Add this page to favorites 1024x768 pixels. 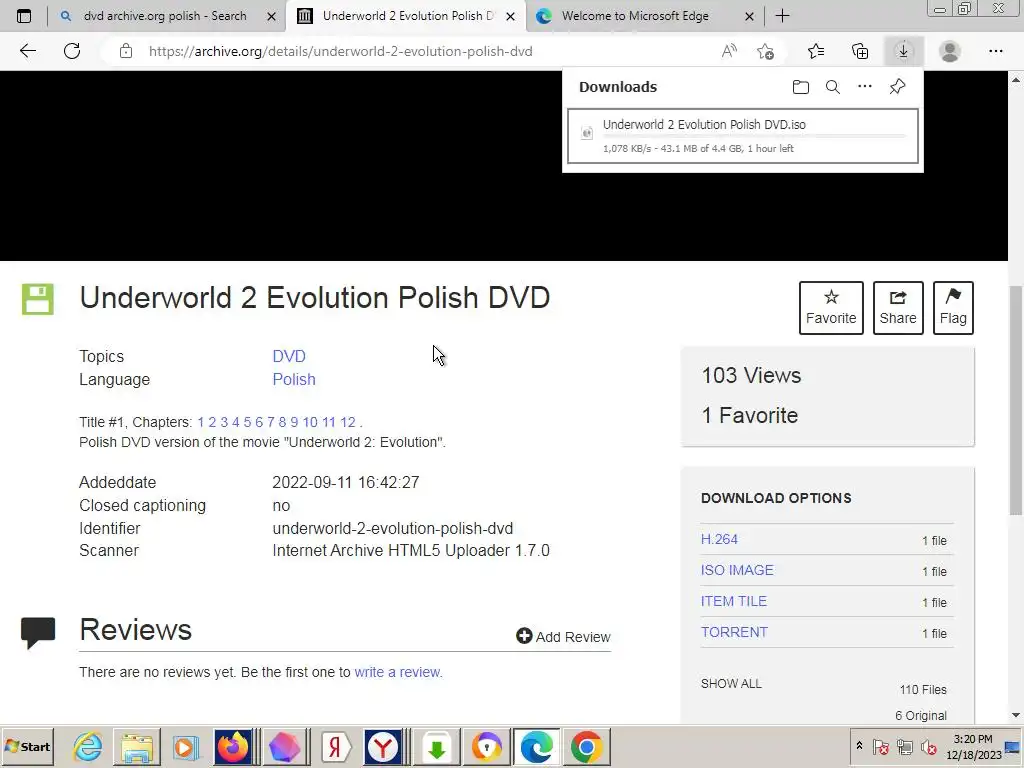click(x=765, y=51)
